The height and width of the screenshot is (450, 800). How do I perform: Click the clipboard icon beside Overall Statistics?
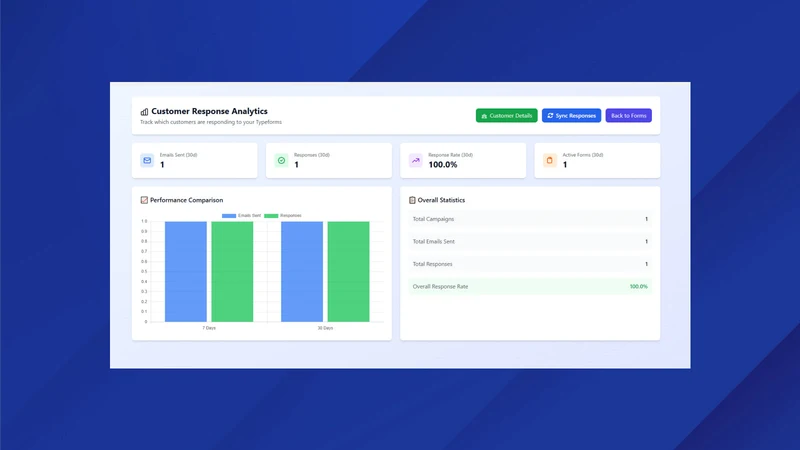[412, 200]
